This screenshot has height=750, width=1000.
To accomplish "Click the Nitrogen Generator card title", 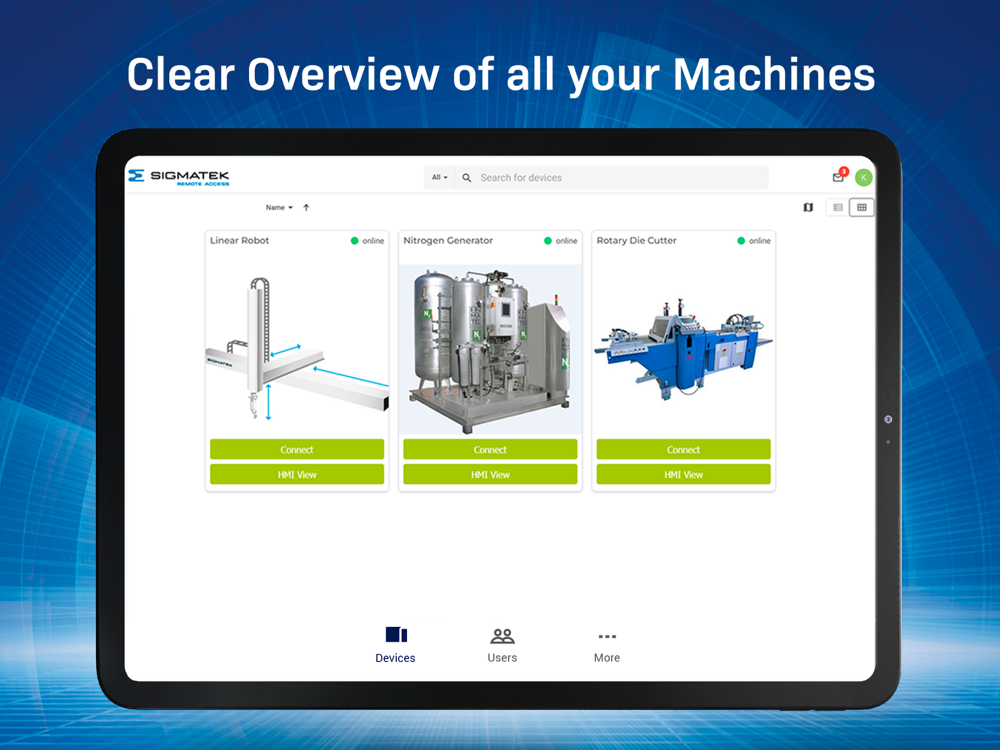I will click(448, 240).
